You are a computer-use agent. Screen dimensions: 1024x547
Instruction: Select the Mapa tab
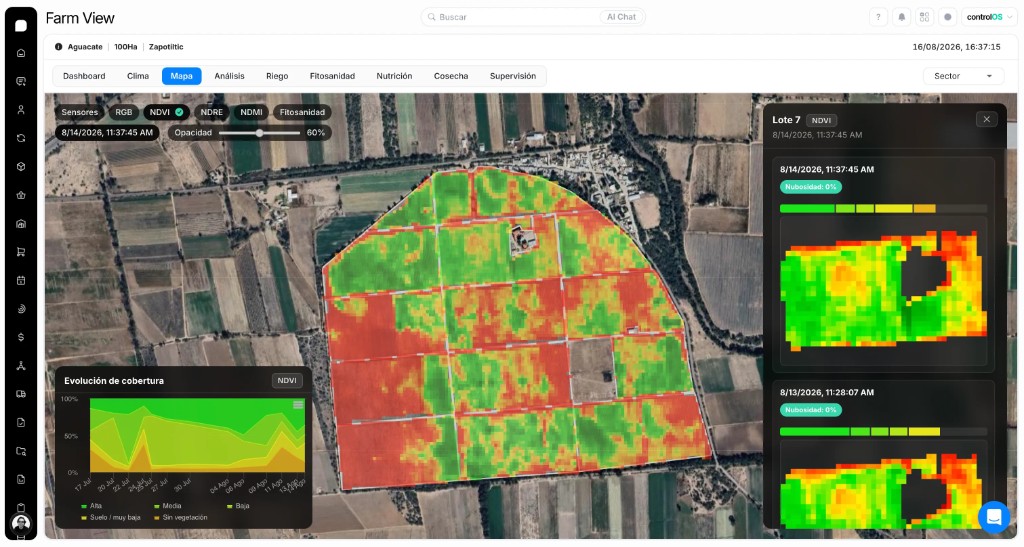tap(182, 76)
